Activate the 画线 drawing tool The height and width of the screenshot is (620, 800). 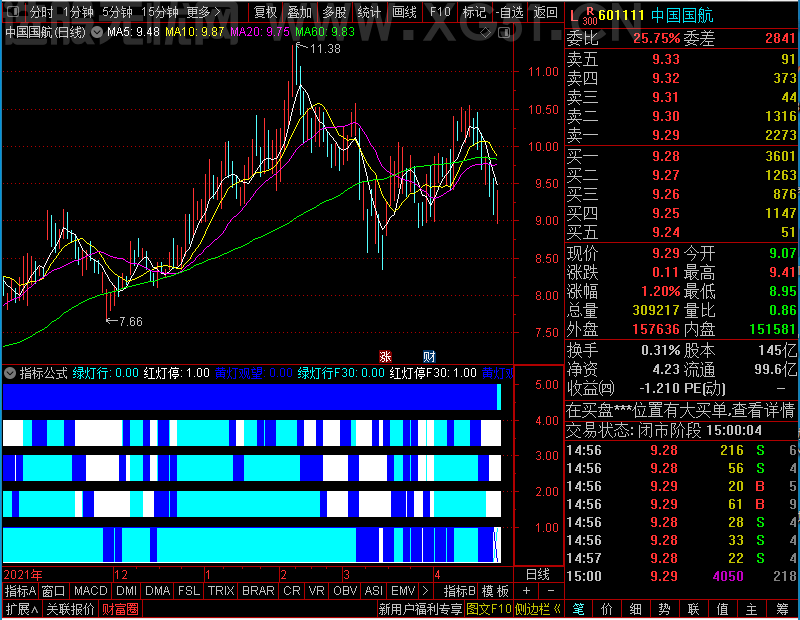(x=404, y=12)
